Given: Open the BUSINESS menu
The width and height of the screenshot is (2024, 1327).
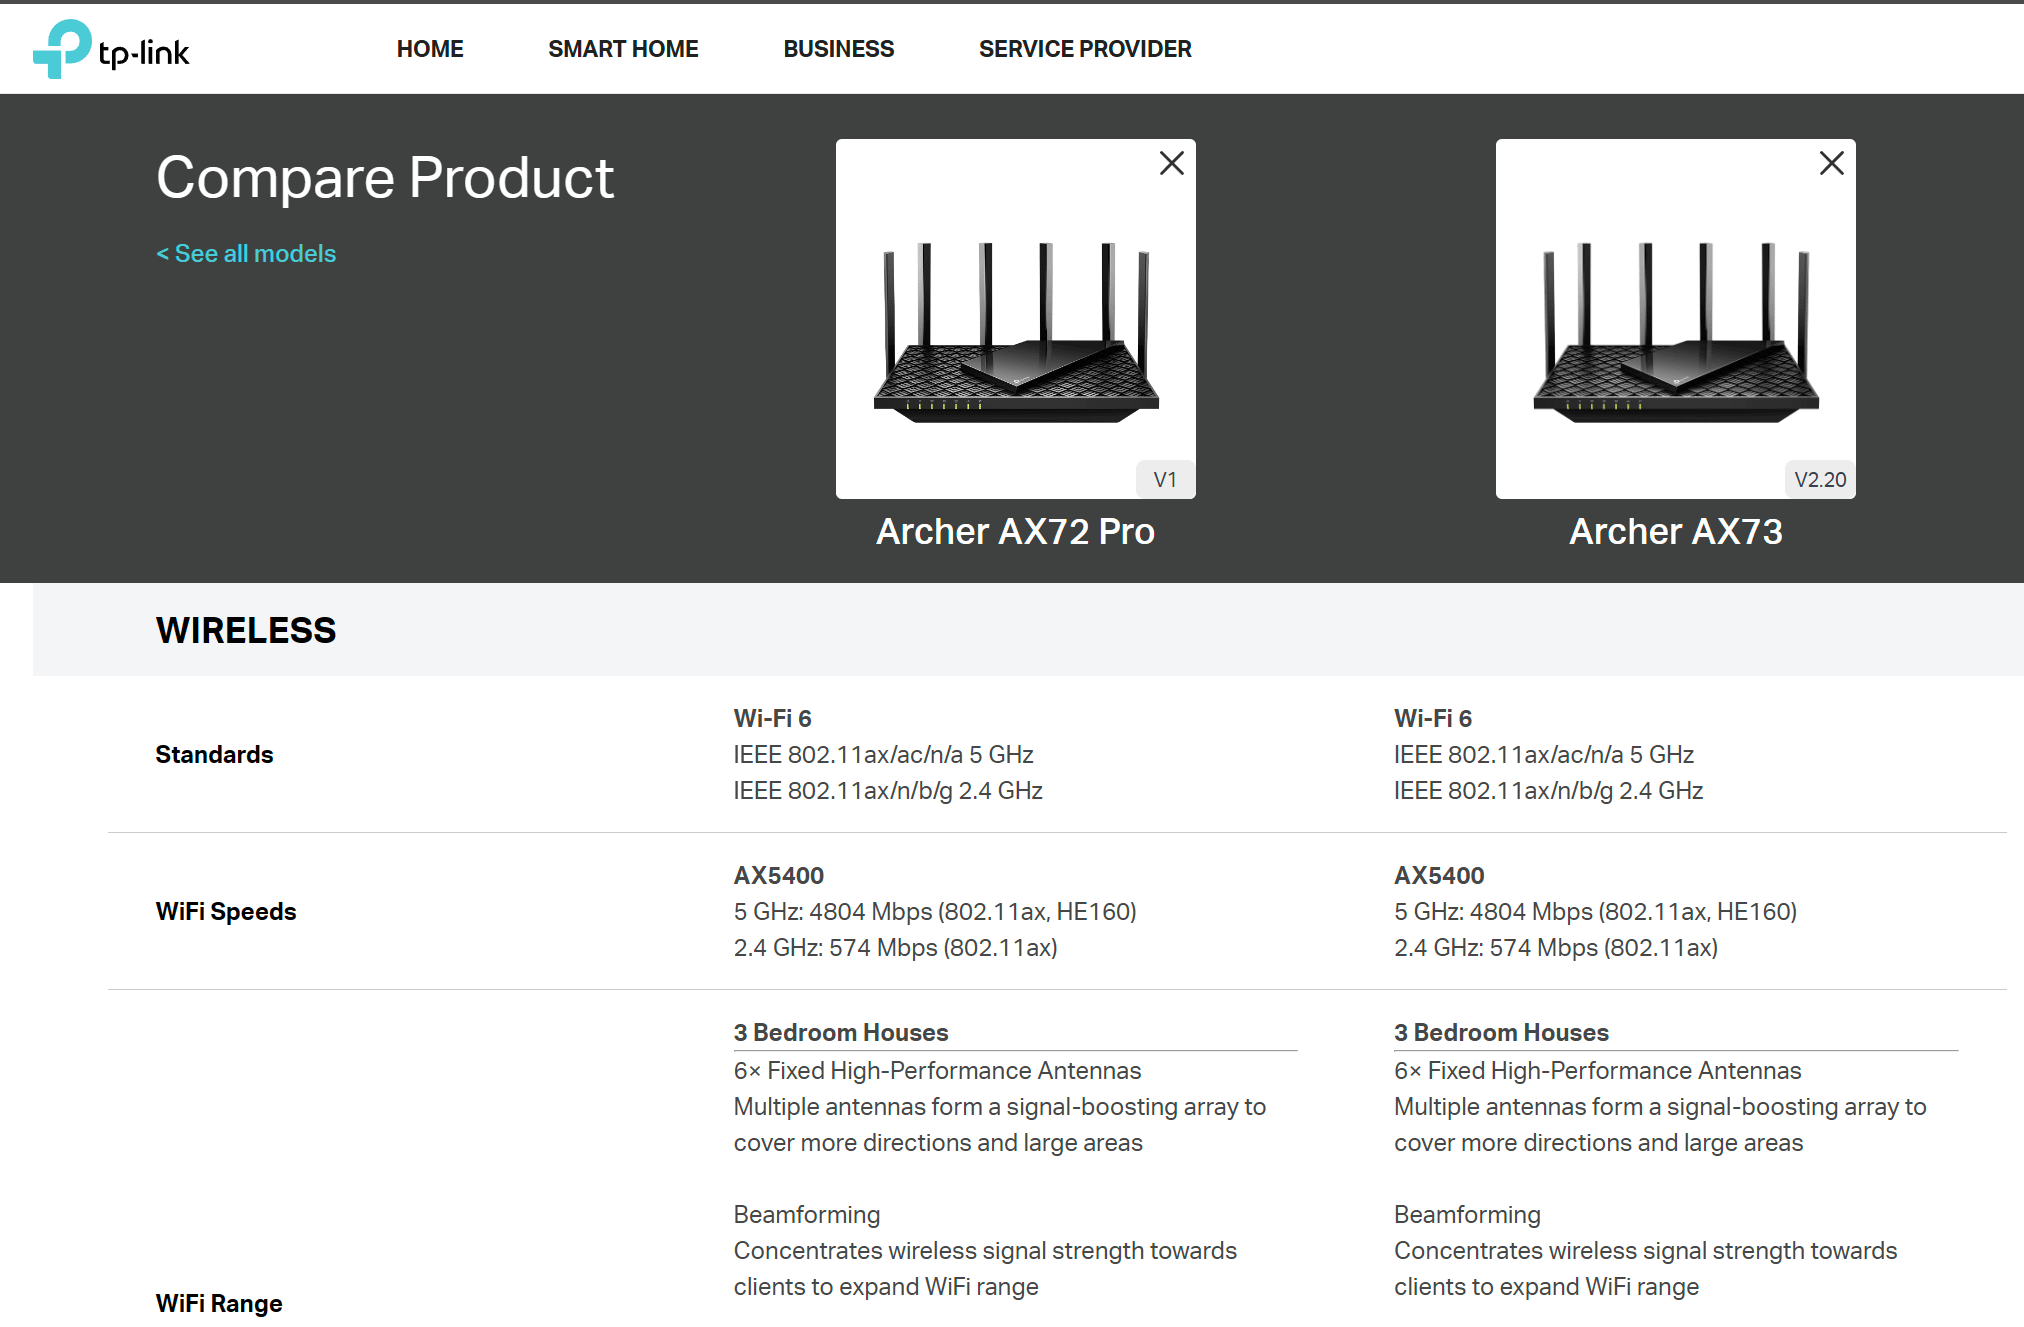Looking at the screenshot, I should tap(838, 49).
